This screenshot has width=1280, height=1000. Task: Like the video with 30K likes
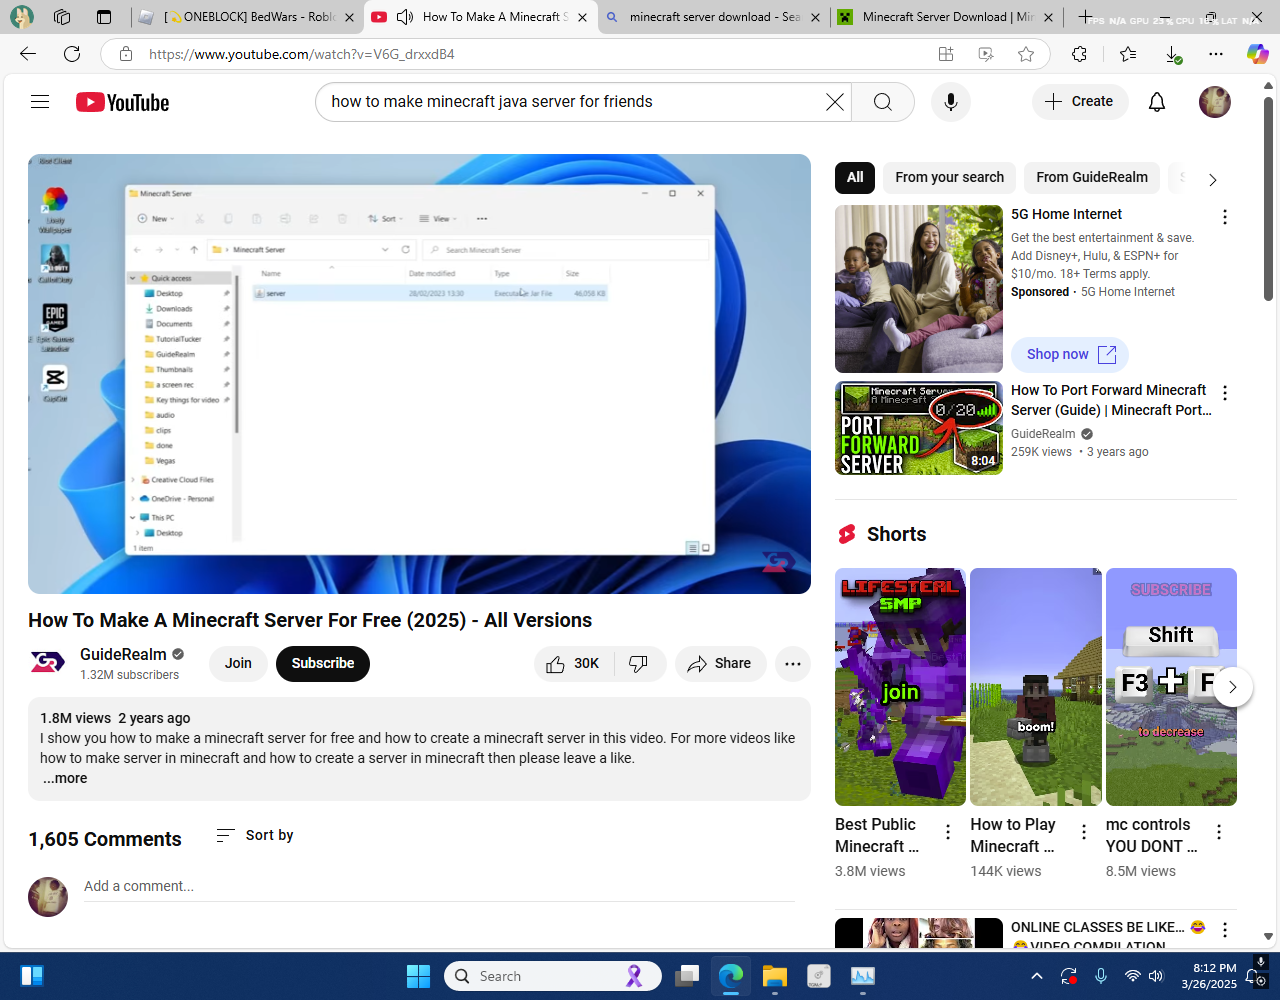pyautogui.click(x=573, y=664)
